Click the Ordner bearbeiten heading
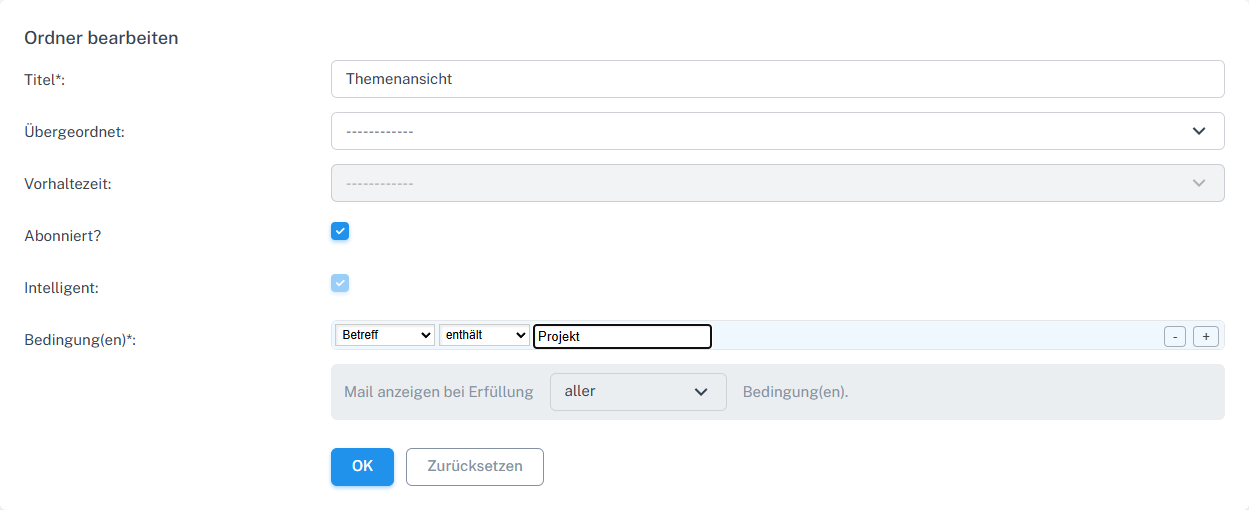 pos(101,39)
